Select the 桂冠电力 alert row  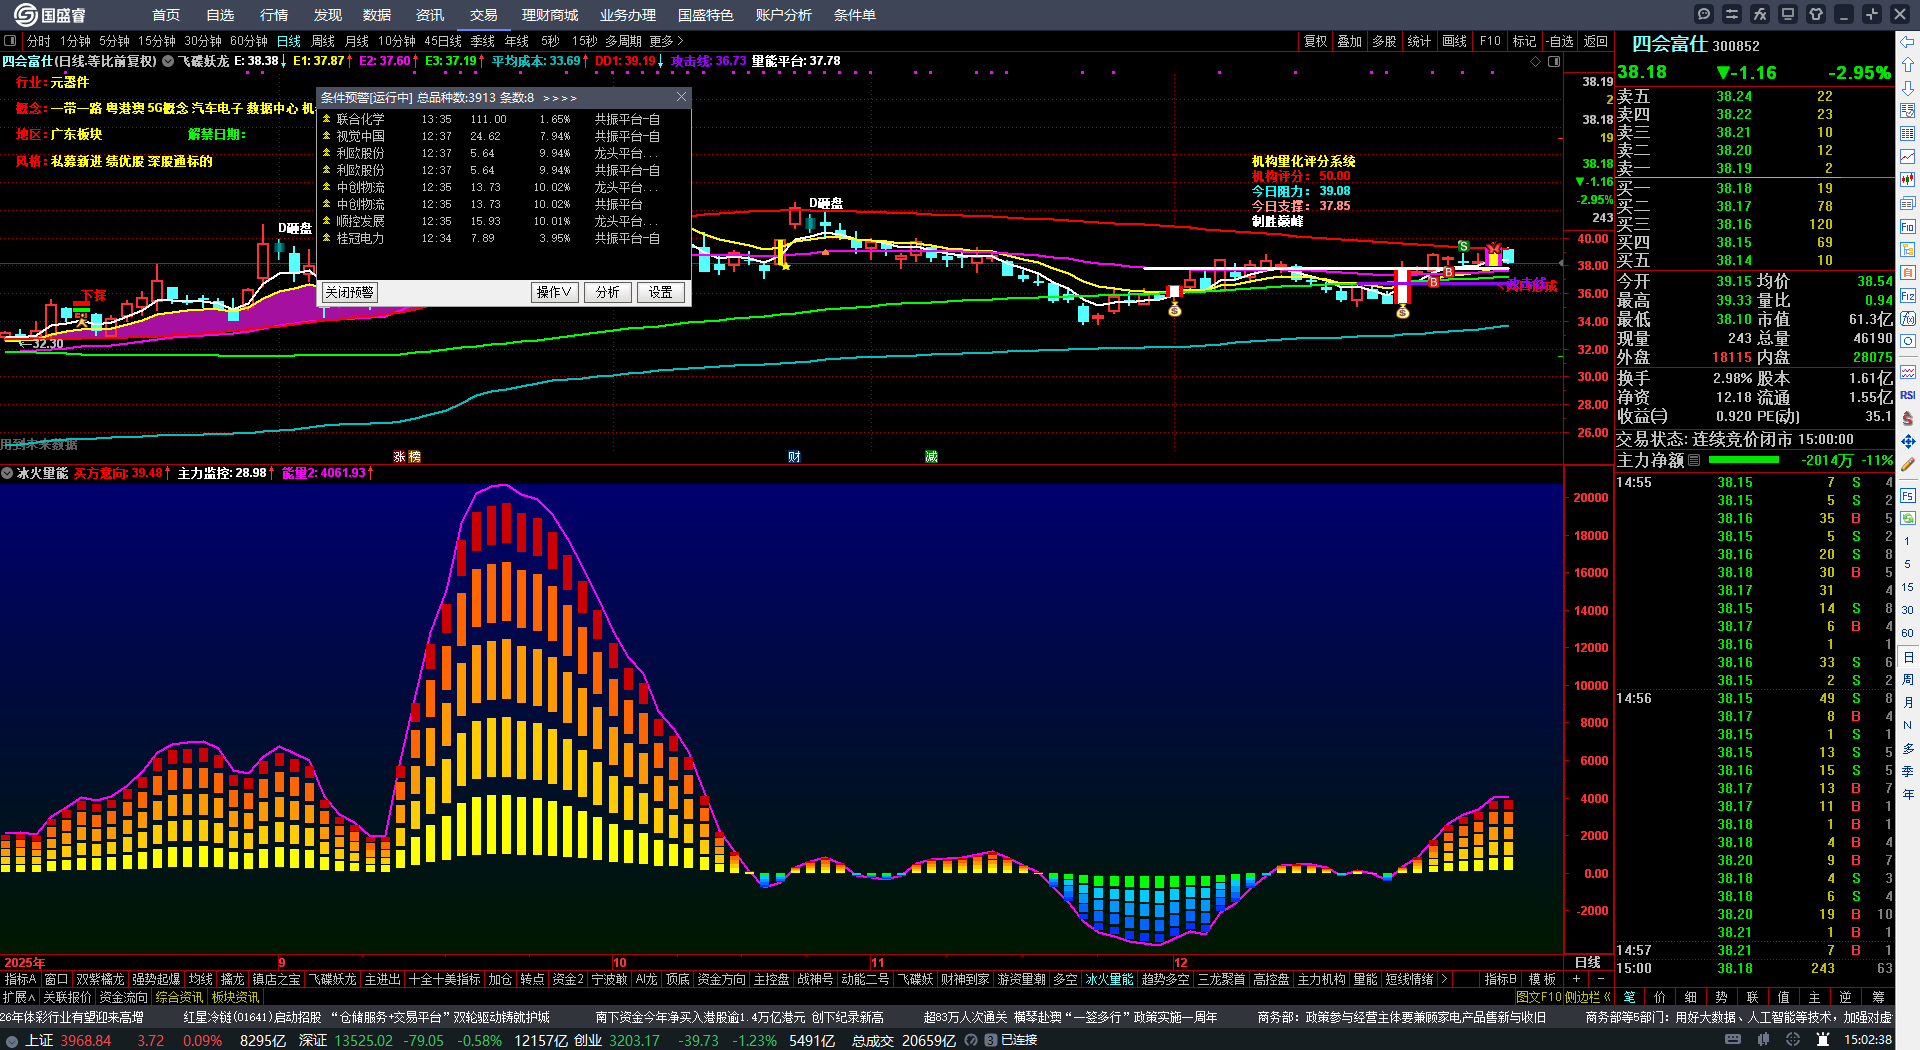(504, 238)
